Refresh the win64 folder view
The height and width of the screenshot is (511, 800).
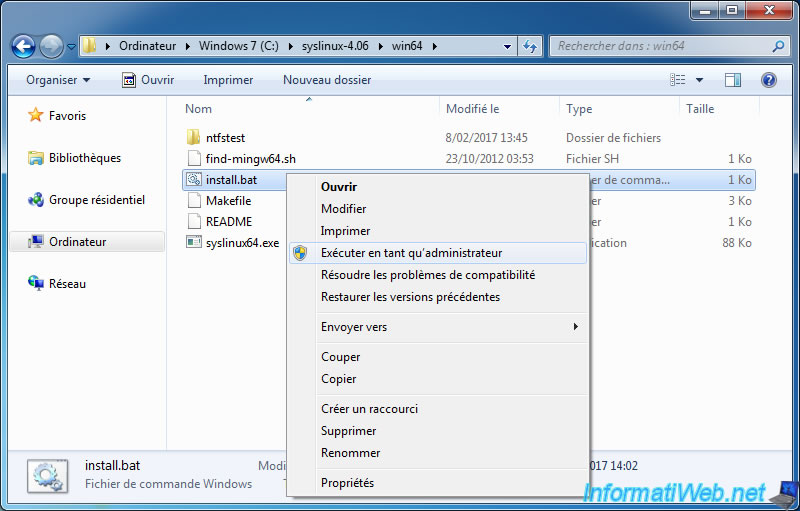coord(530,46)
